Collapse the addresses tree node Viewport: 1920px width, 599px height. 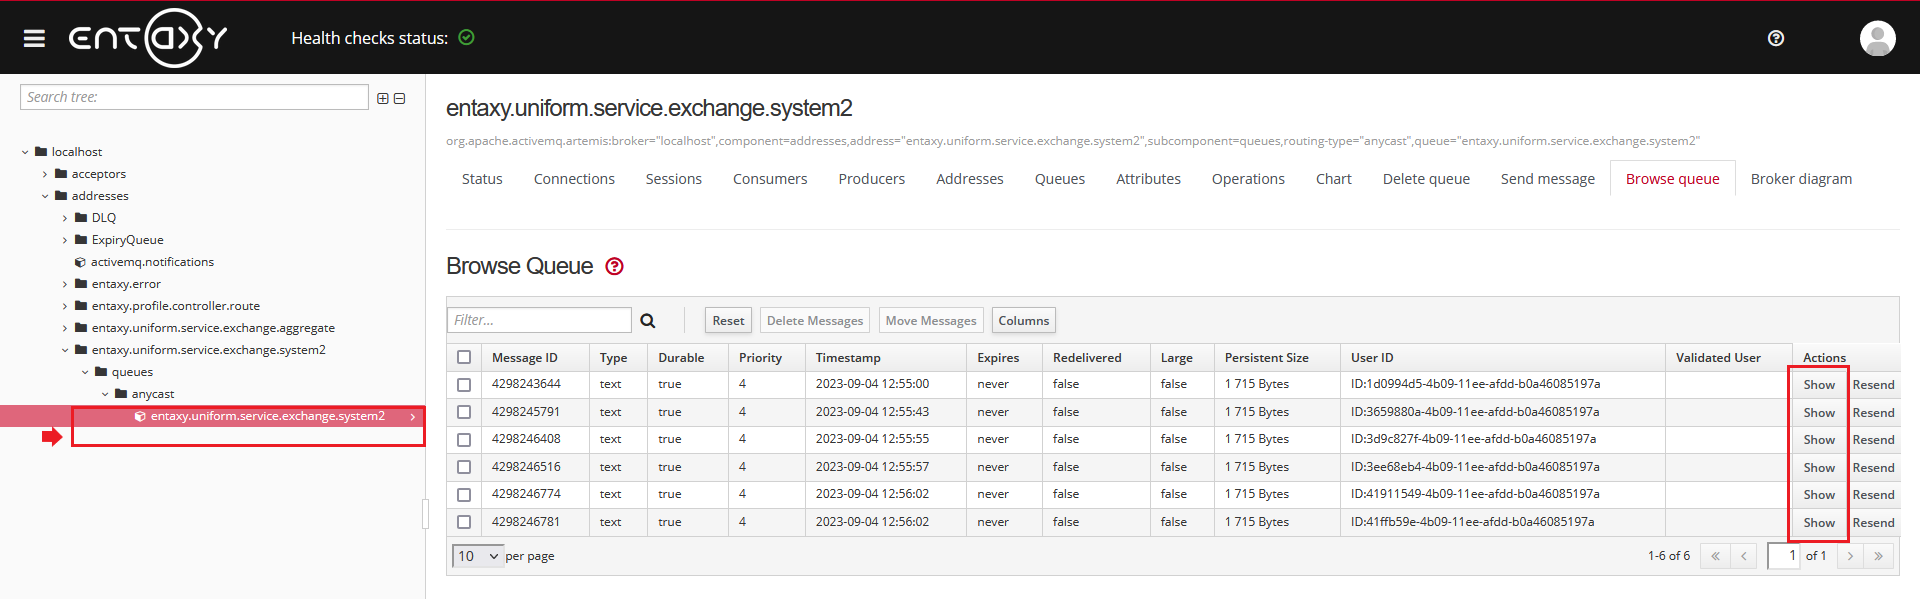45,196
